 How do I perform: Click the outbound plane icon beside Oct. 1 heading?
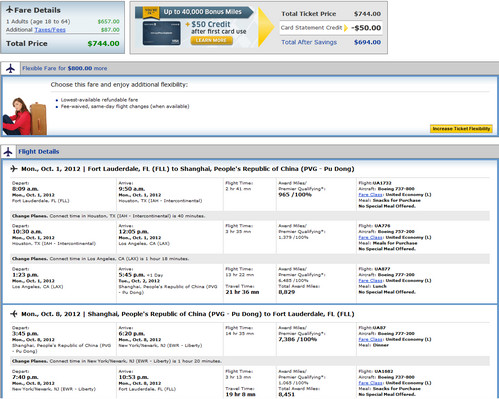click(14, 169)
